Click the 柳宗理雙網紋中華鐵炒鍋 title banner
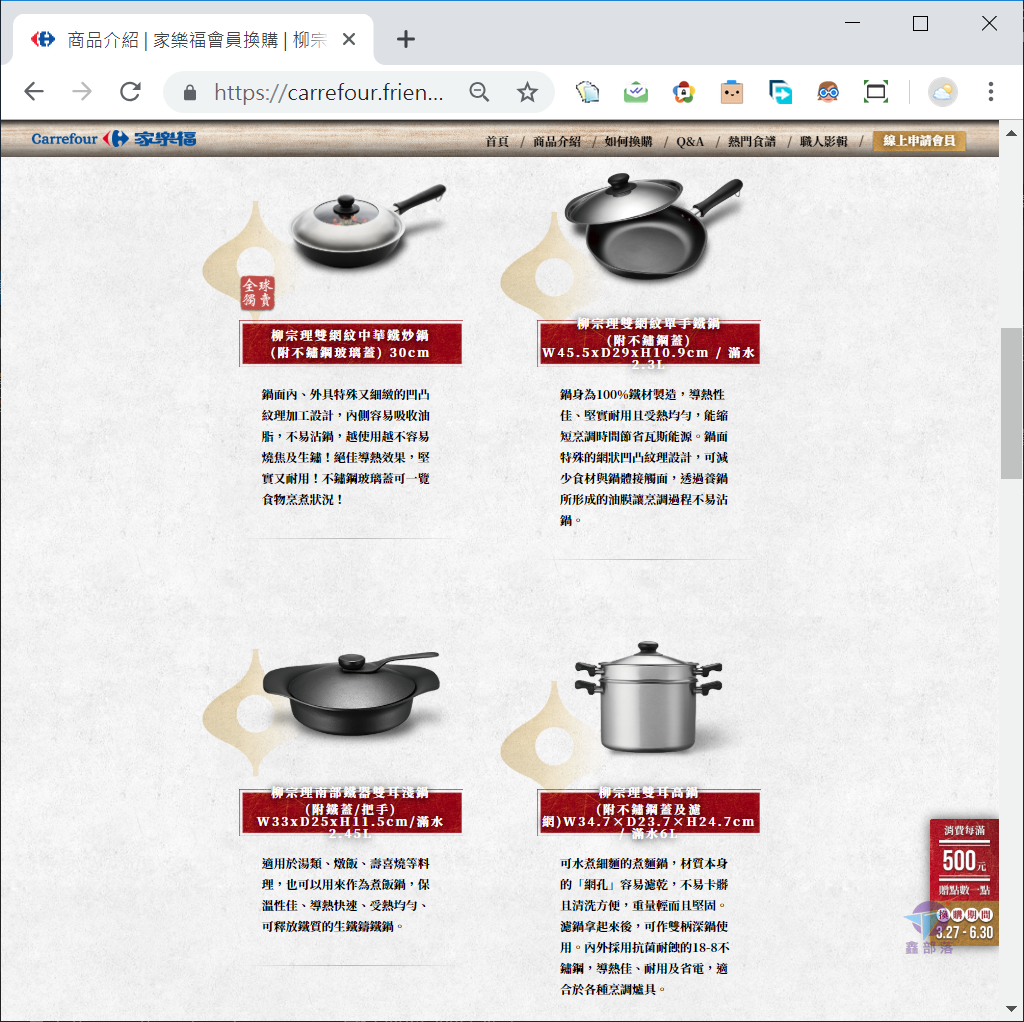Viewport: 1024px width, 1022px height. click(x=351, y=343)
